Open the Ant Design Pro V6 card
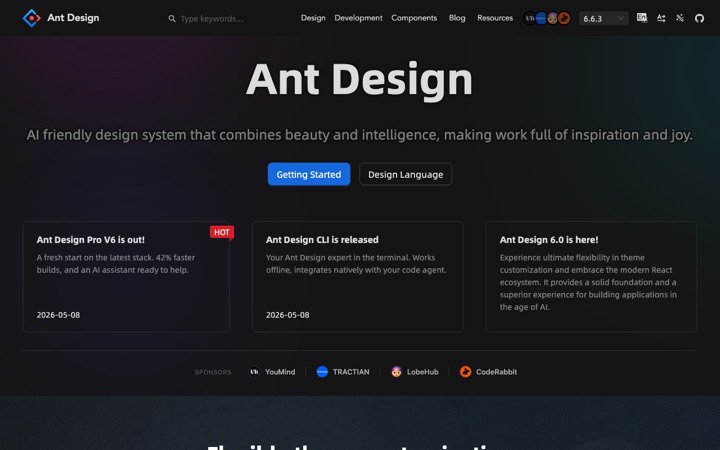Screen dimensions: 720x450 point(126,276)
